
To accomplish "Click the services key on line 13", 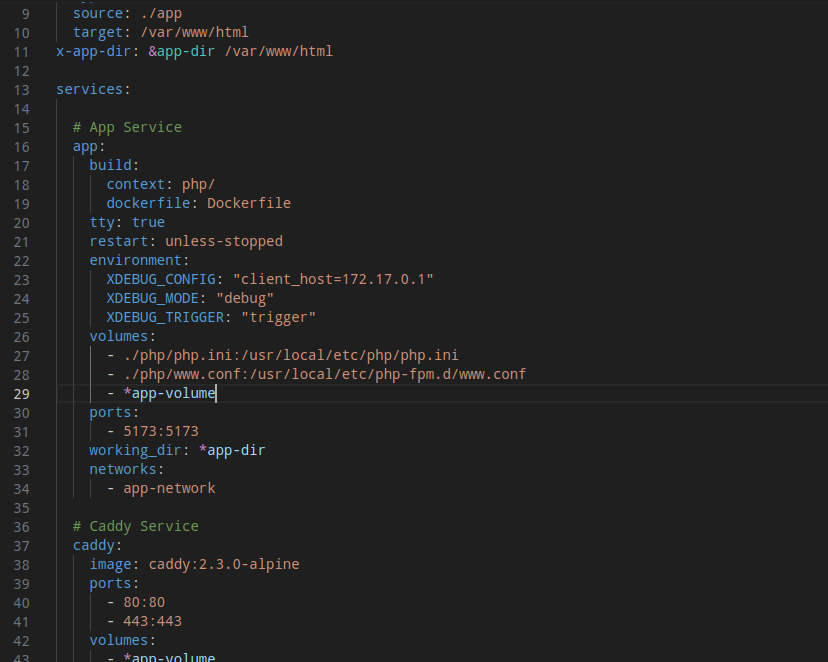I will coord(89,89).
